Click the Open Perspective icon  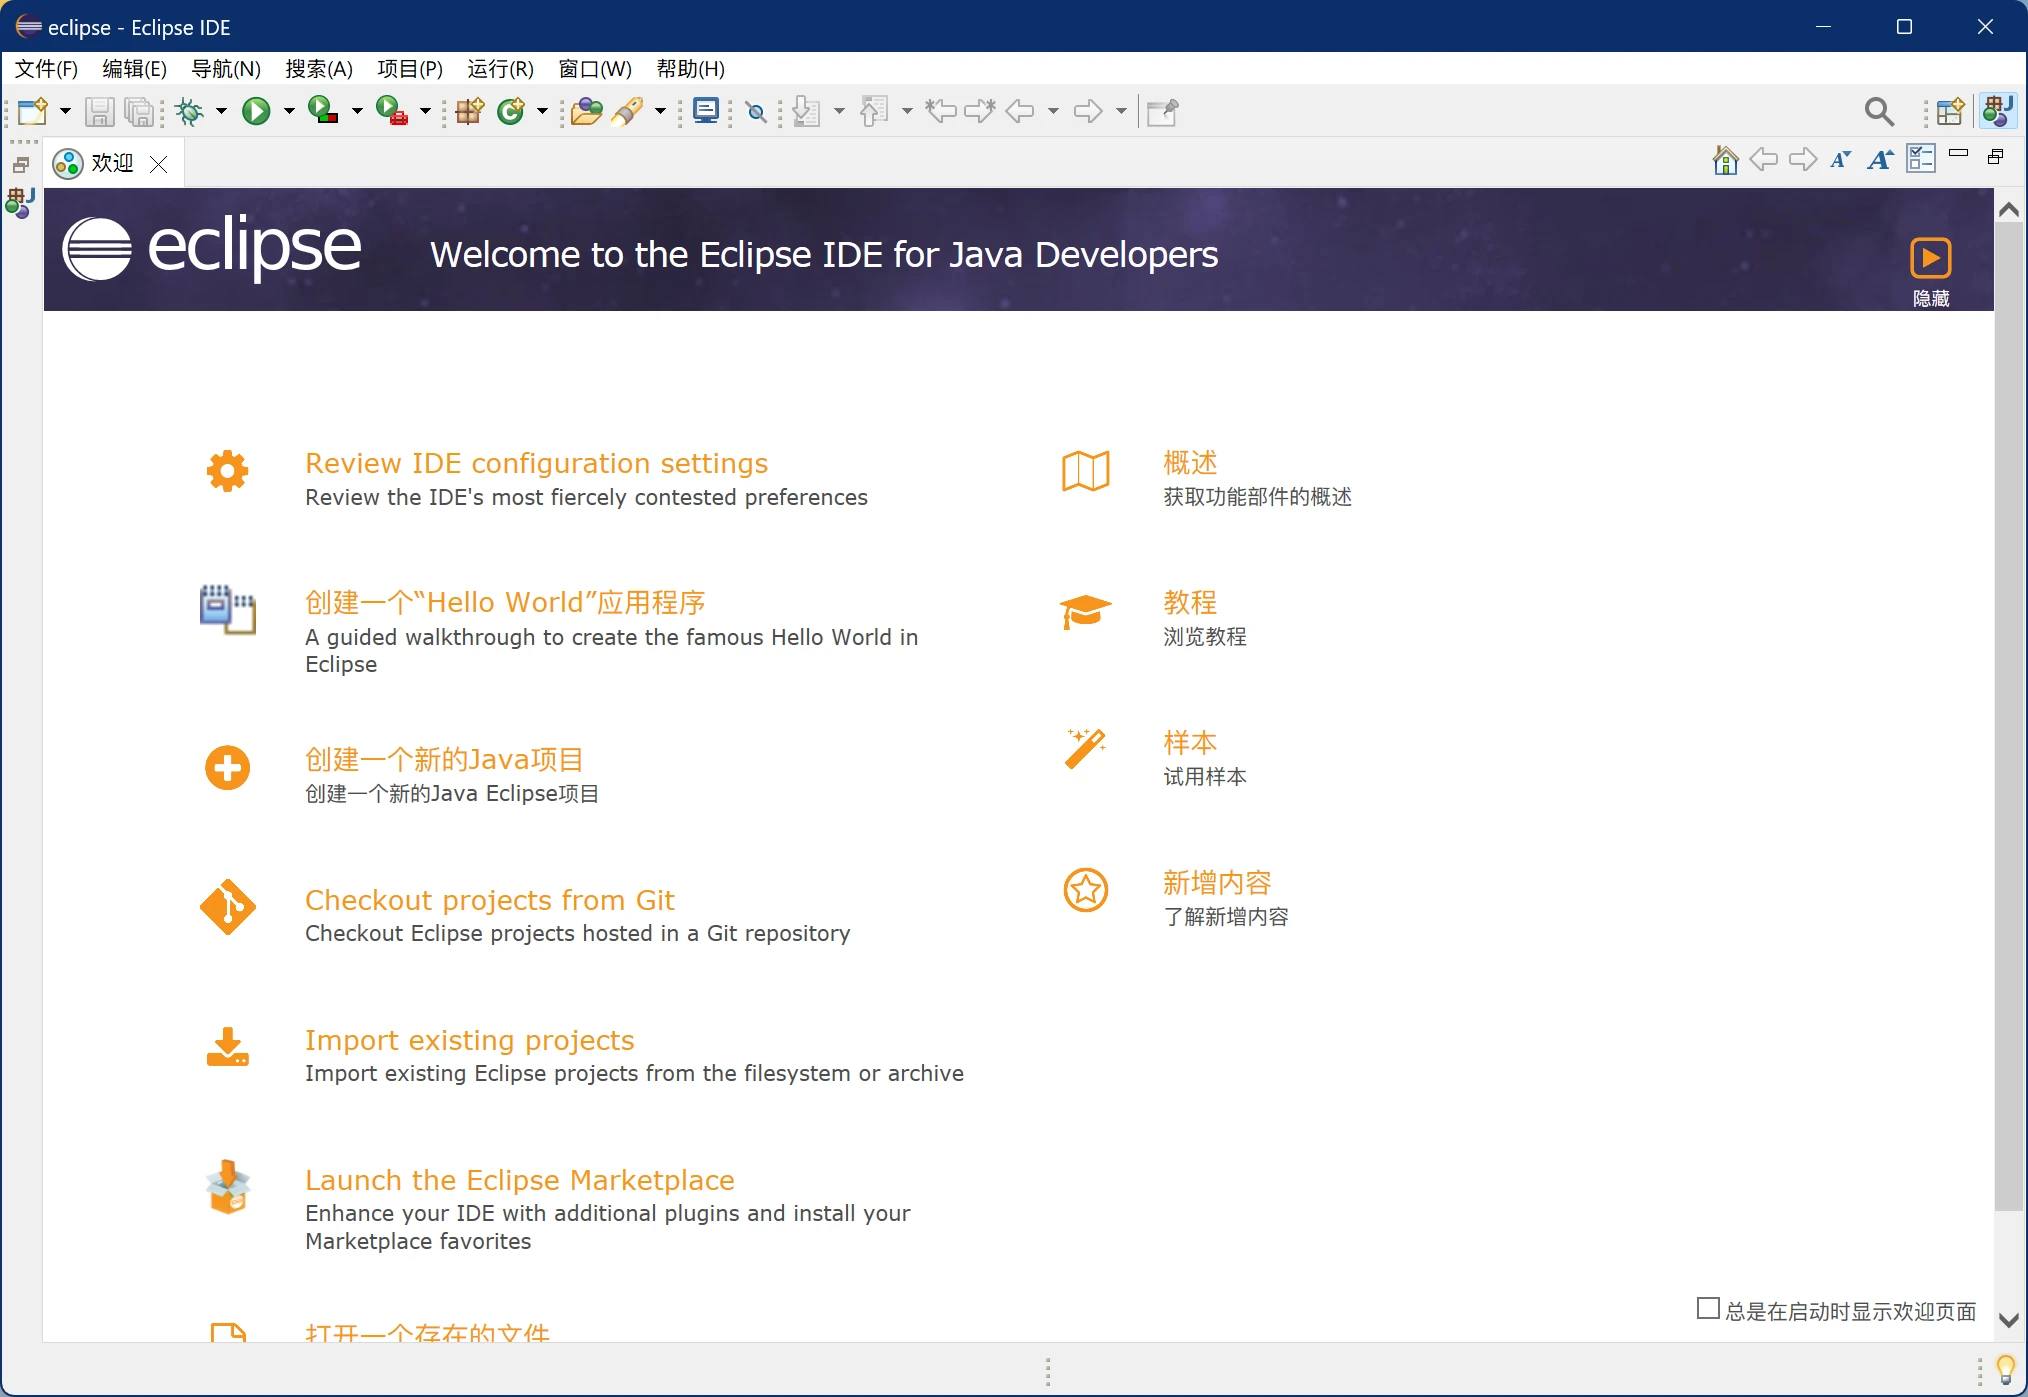point(1950,111)
